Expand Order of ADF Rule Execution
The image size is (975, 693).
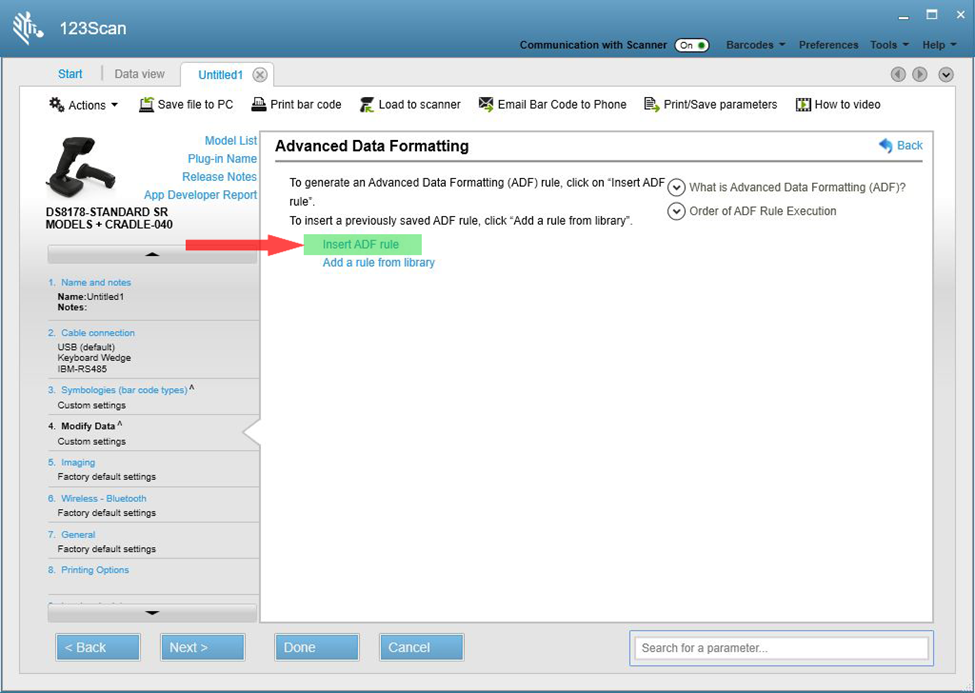coord(677,212)
